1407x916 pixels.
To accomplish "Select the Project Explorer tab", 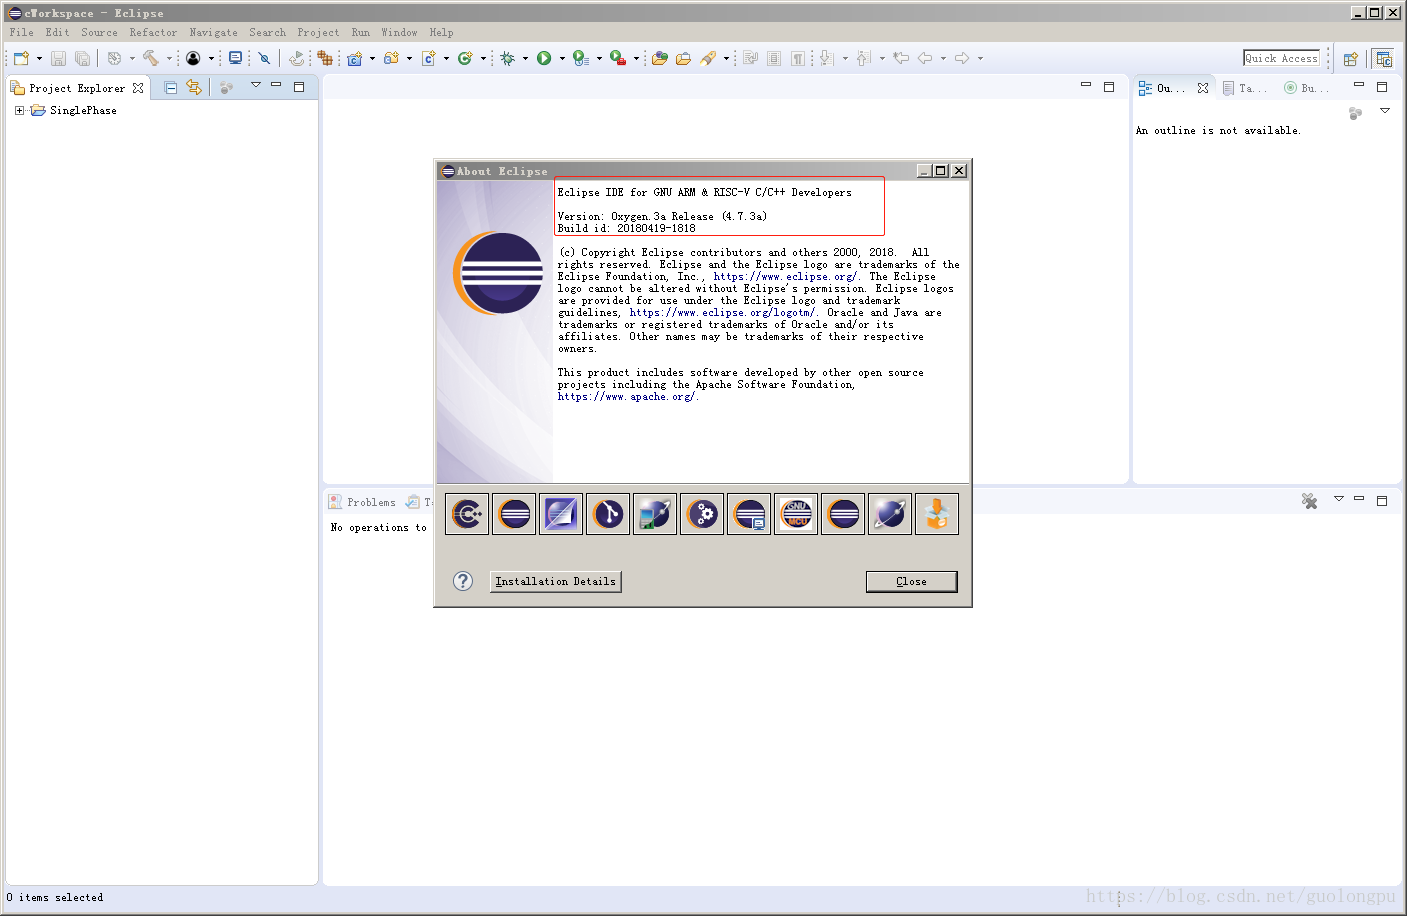I will click(78, 88).
